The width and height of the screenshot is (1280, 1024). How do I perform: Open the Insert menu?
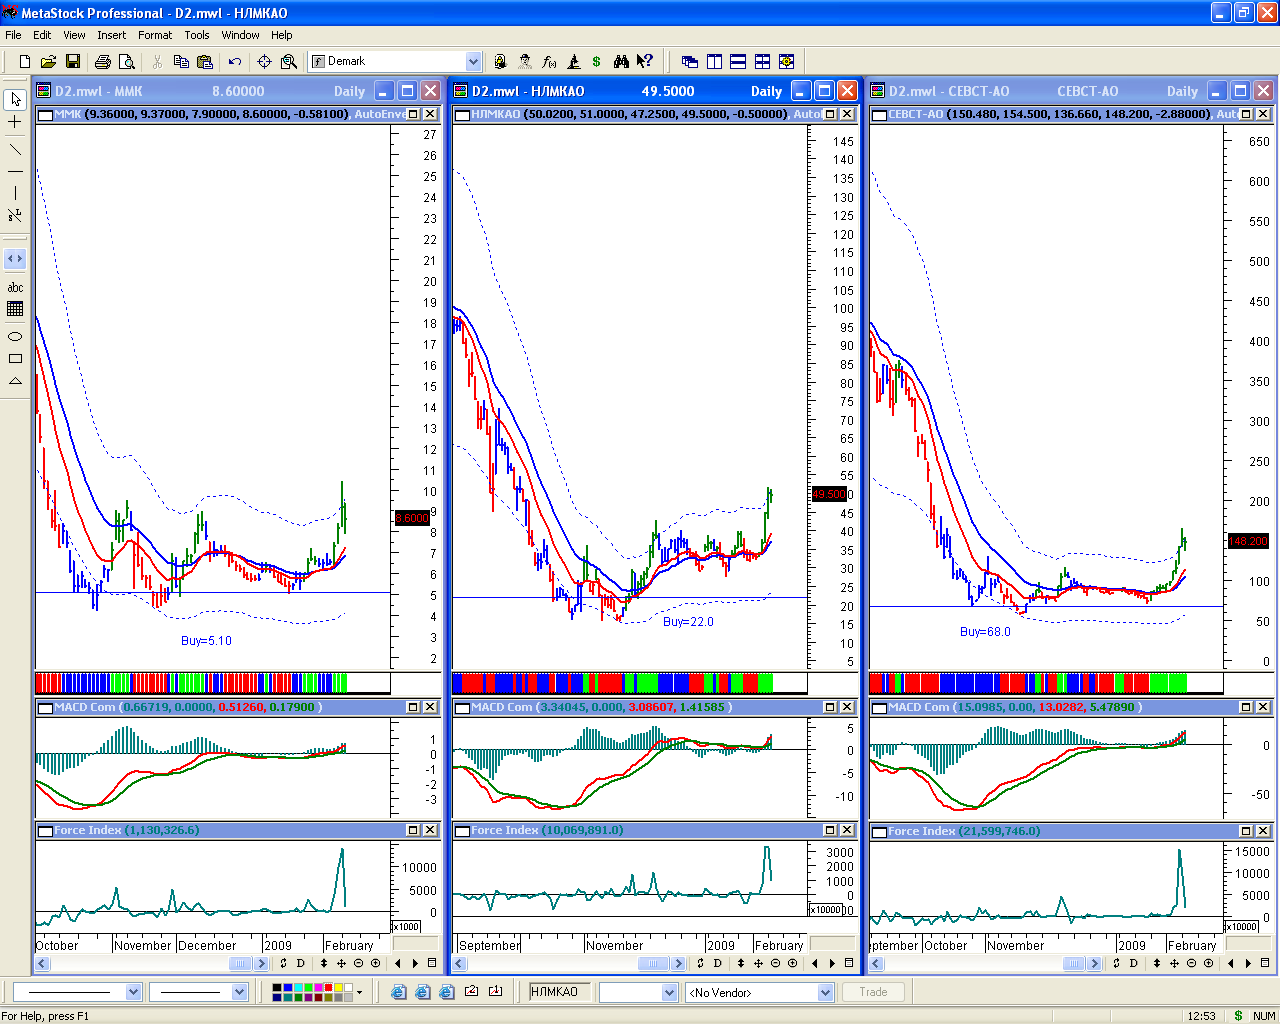pyautogui.click(x=112, y=35)
